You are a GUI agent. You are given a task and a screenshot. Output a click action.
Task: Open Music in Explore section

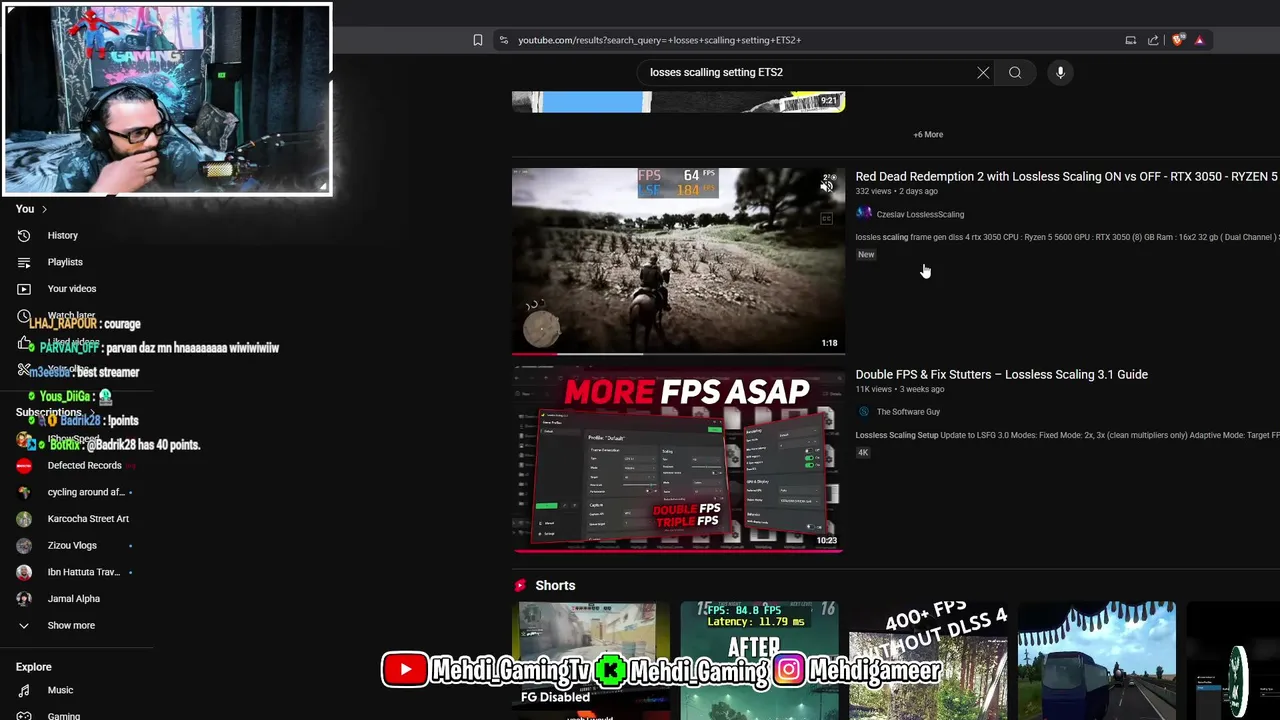[60, 690]
